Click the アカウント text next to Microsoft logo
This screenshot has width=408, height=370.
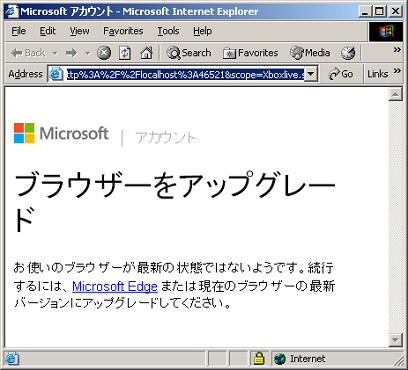pyautogui.click(x=165, y=138)
